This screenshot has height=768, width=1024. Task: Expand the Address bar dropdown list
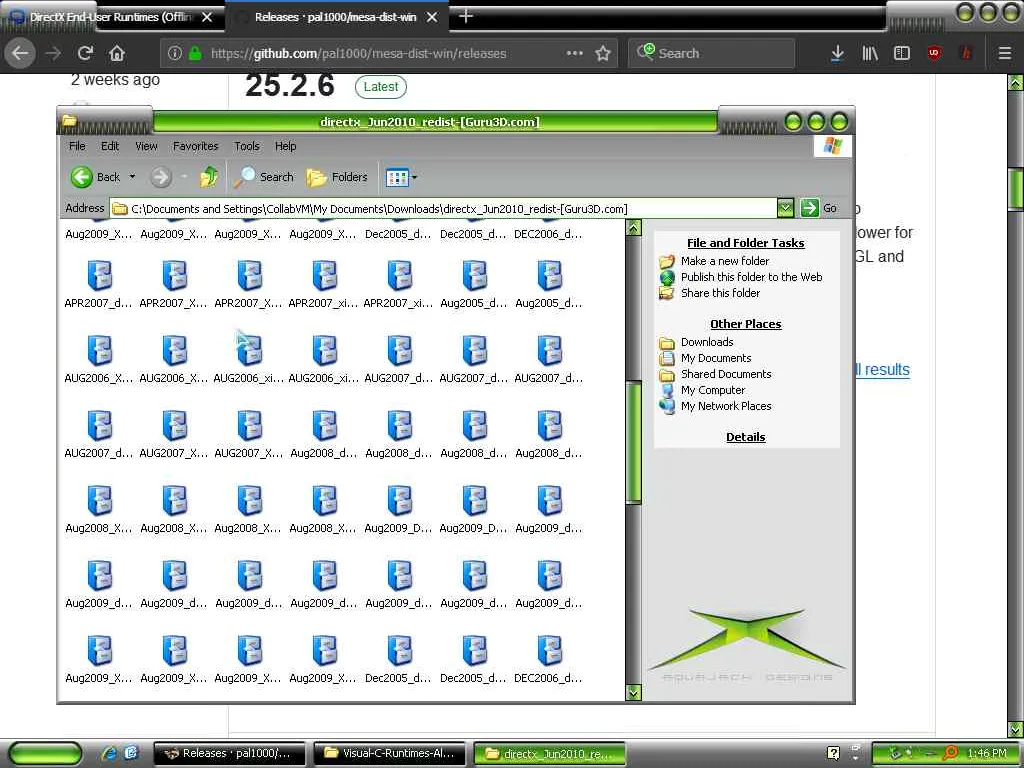click(786, 208)
